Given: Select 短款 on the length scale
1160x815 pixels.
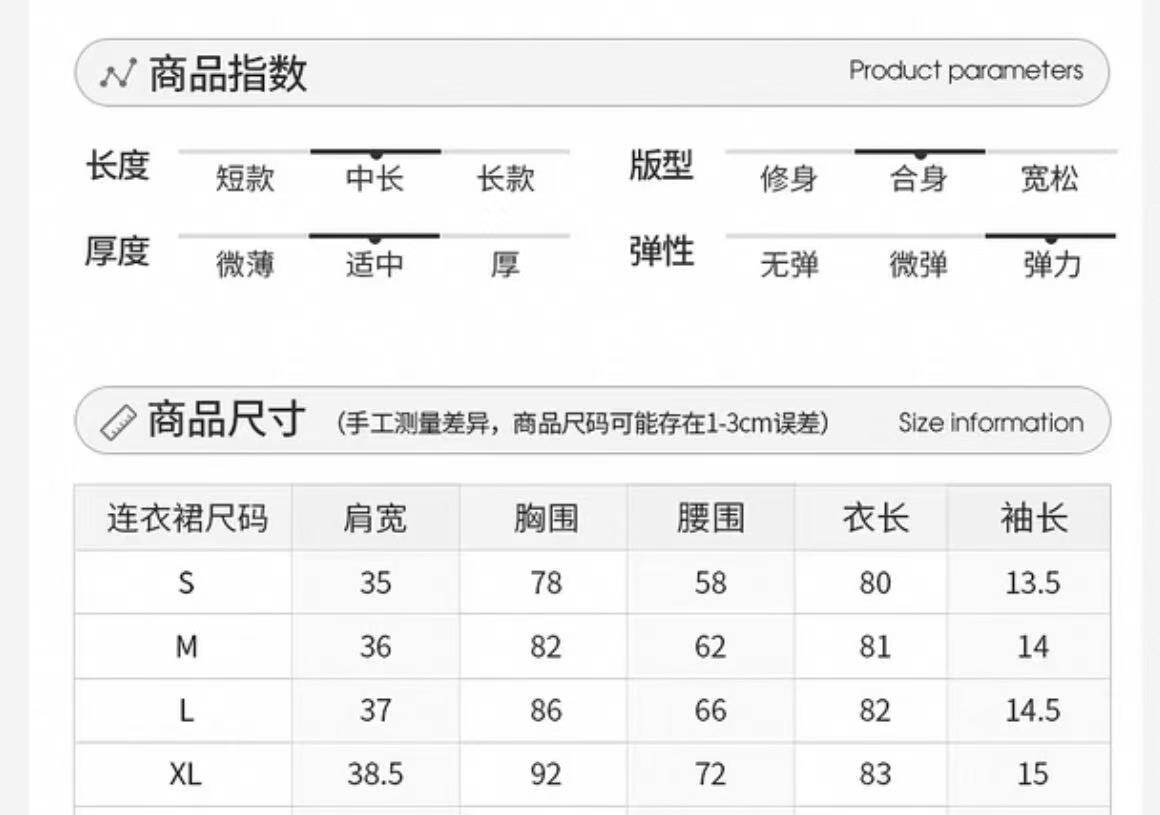Looking at the screenshot, I should pyautogui.click(x=245, y=179).
